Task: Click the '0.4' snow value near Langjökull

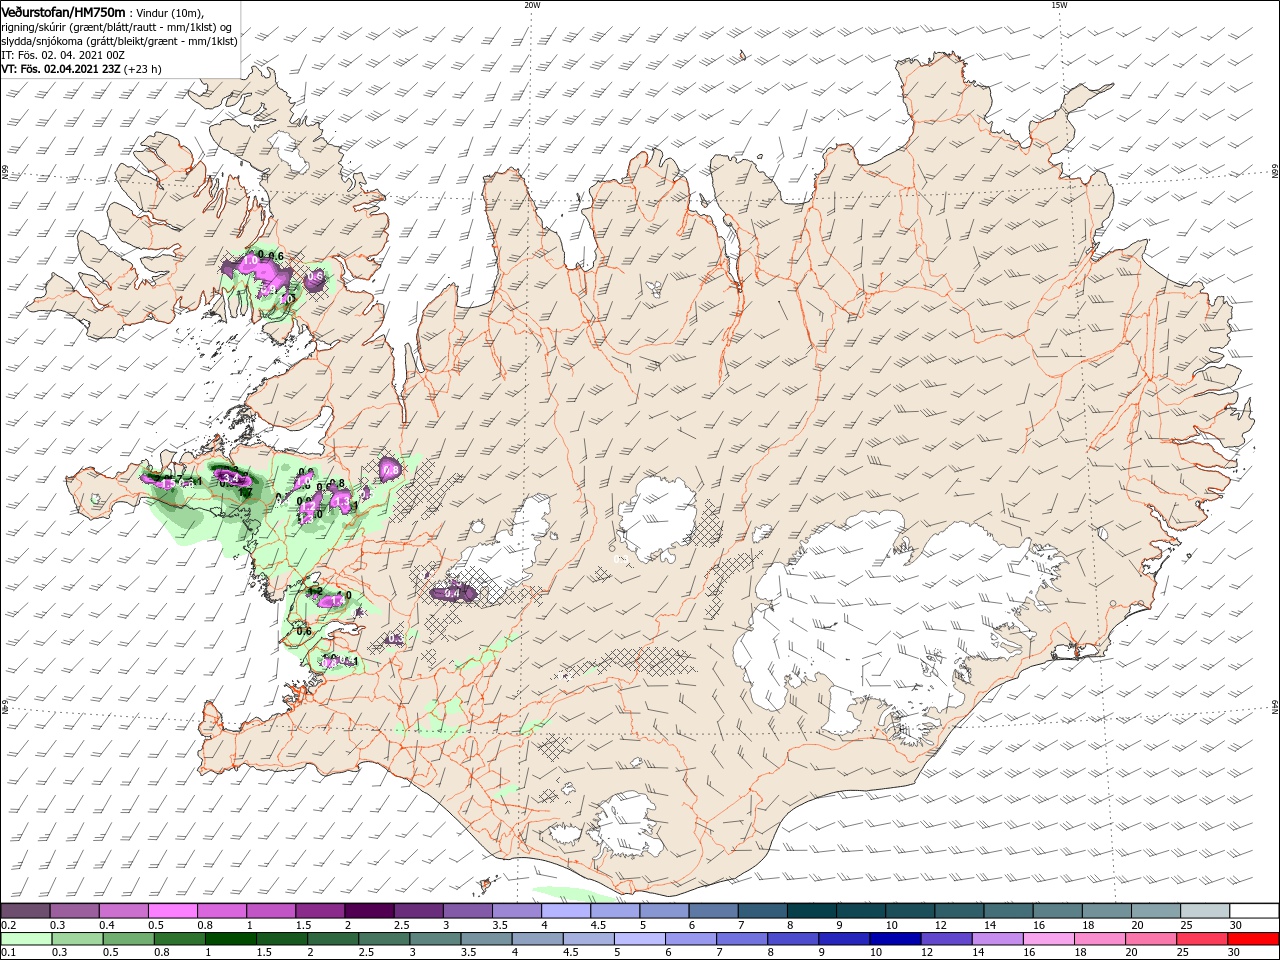Action: click(452, 594)
